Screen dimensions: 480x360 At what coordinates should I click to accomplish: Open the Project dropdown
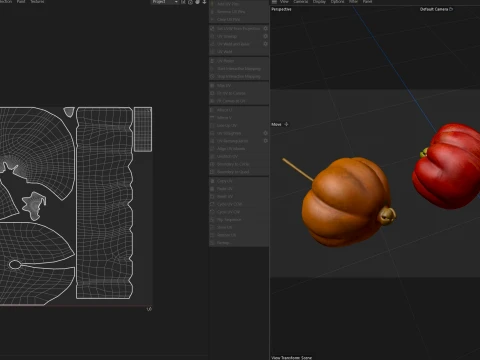[165, 2]
